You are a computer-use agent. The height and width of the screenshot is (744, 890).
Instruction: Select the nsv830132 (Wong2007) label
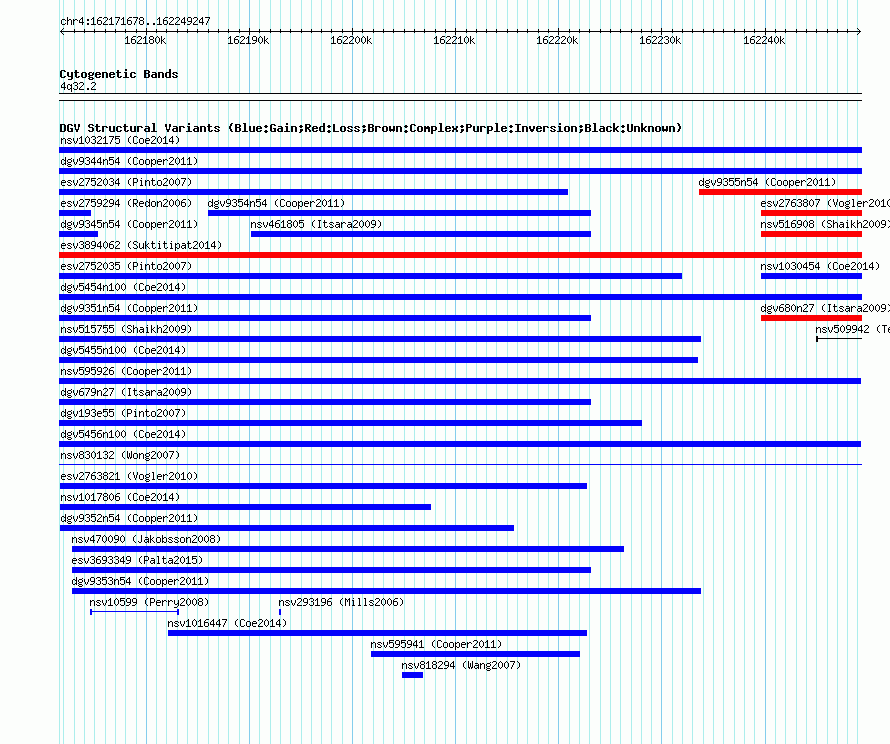120,455
